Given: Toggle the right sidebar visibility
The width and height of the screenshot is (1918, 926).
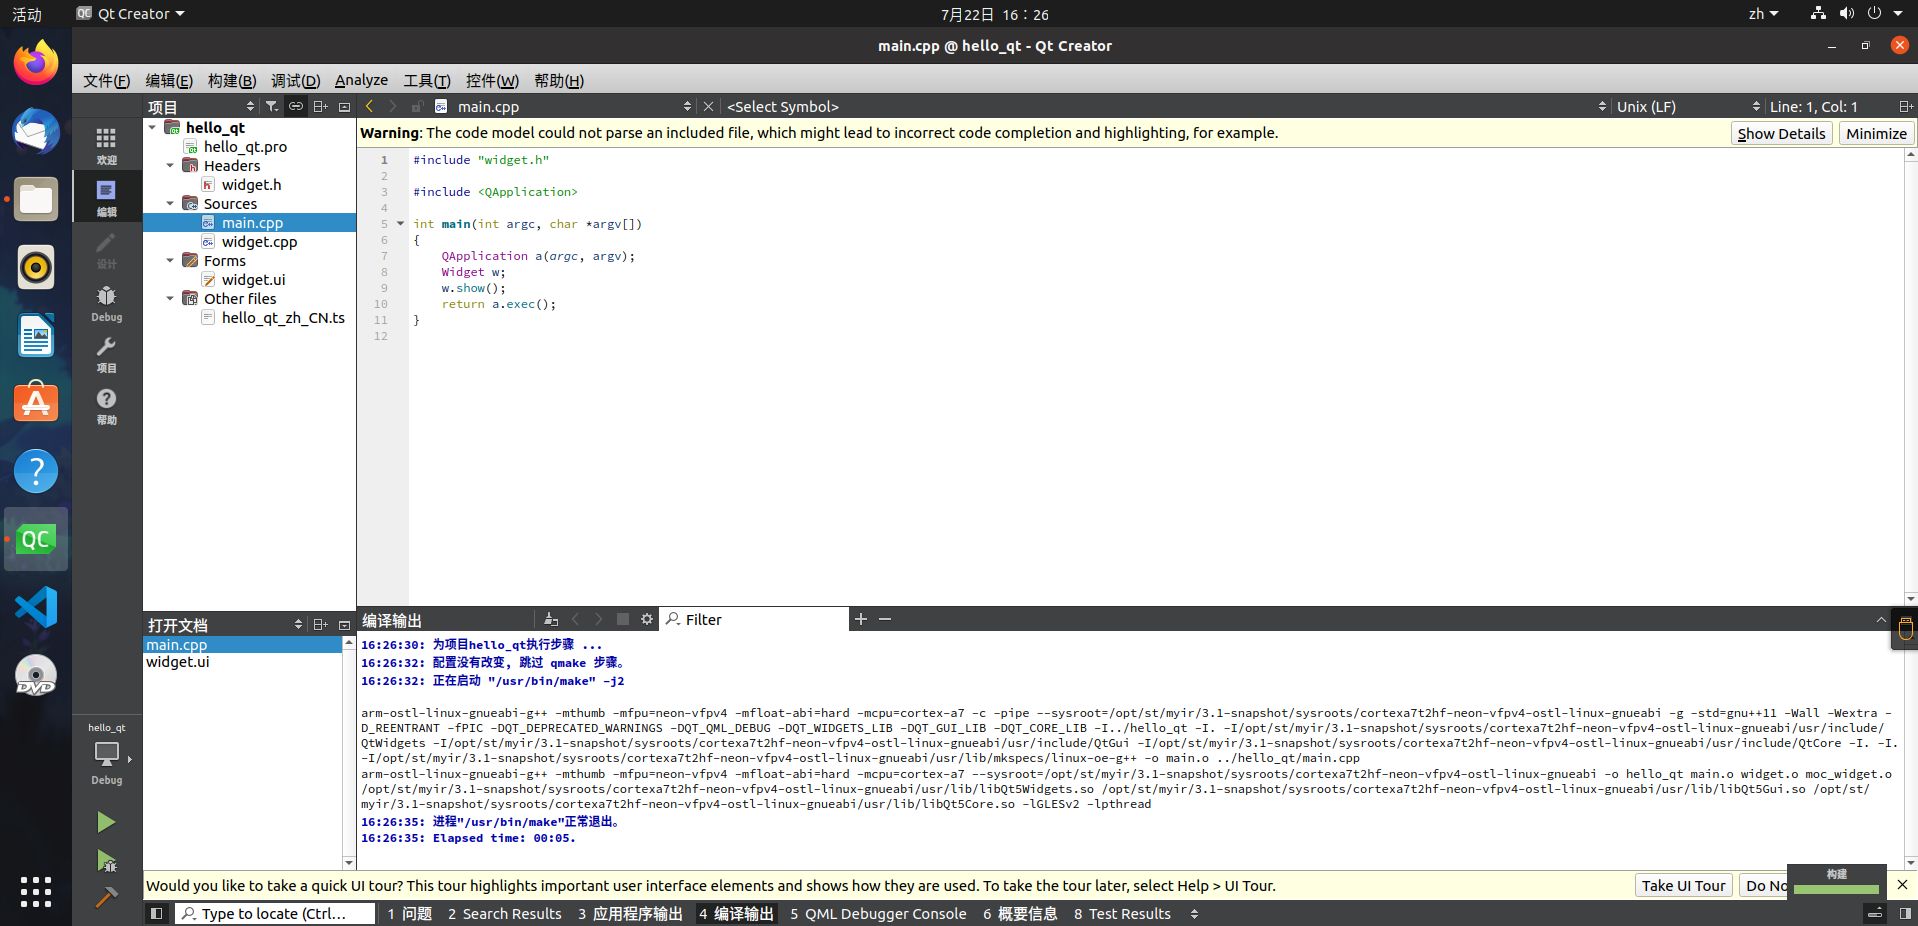Looking at the screenshot, I should (1905, 913).
